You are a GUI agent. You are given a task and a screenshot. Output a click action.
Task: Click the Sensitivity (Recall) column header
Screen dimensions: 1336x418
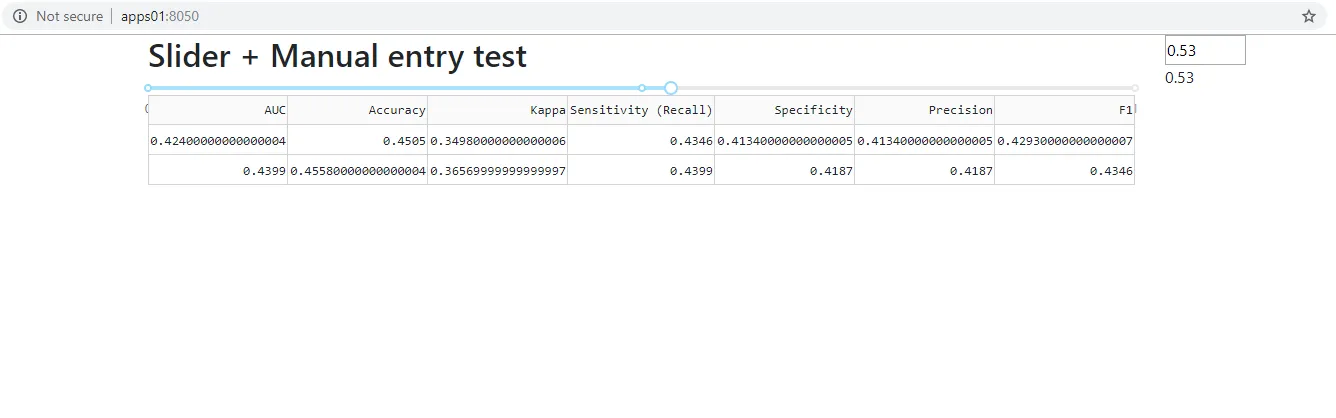click(x=641, y=110)
